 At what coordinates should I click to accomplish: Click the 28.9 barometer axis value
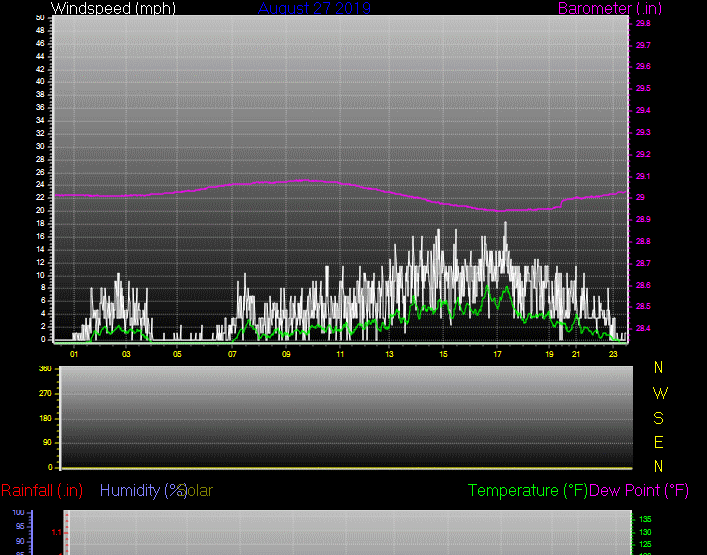643,219
